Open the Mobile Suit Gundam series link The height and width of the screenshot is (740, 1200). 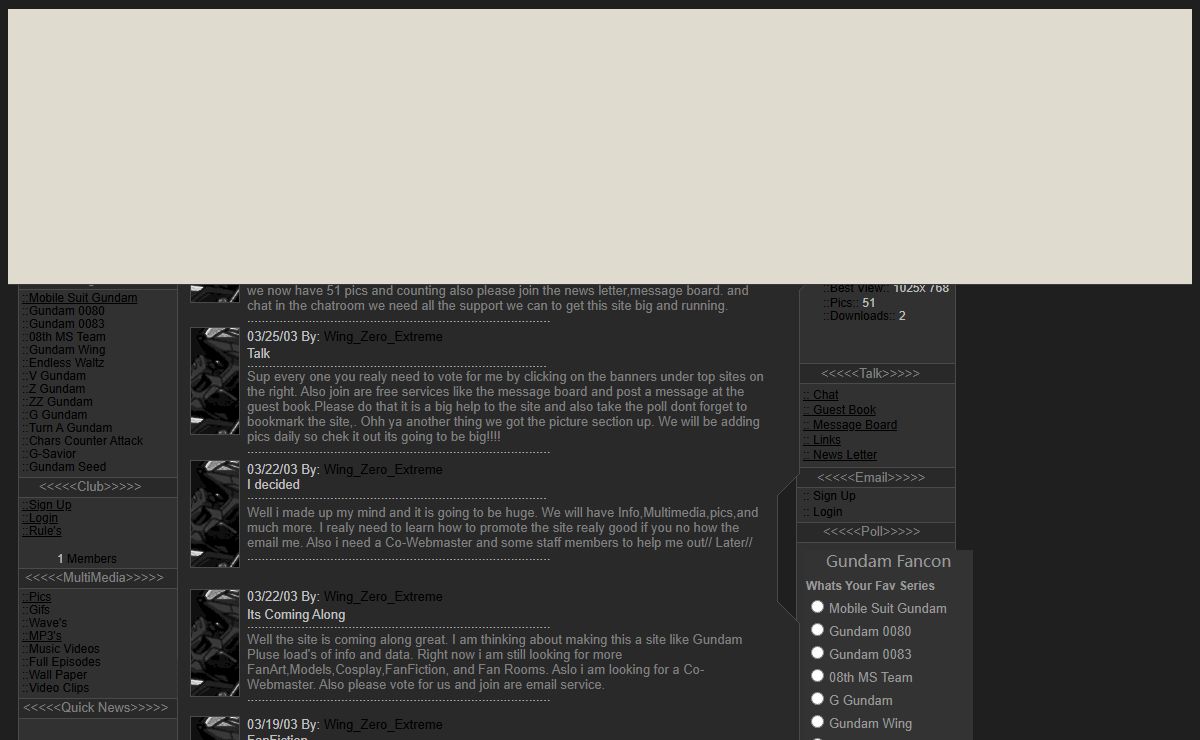tap(80, 298)
